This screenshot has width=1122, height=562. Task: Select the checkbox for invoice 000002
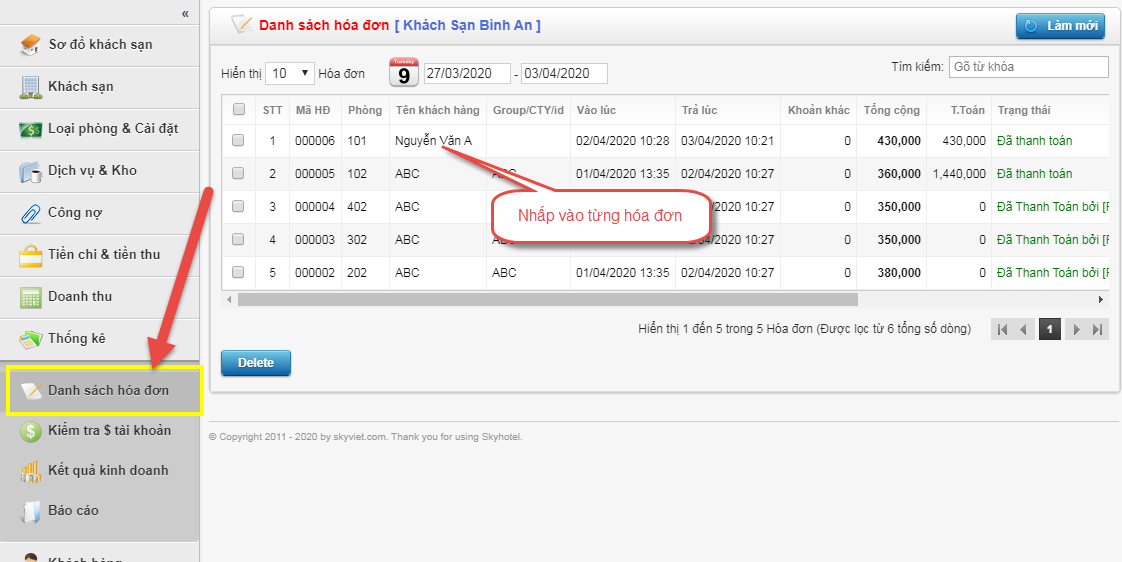pos(239,272)
